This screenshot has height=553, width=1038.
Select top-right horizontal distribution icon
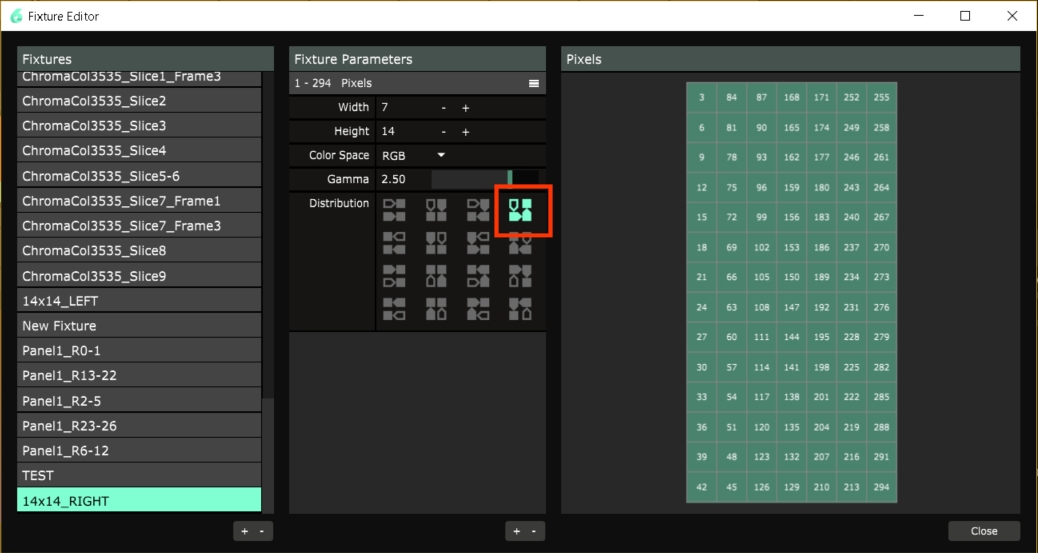(394, 243)
